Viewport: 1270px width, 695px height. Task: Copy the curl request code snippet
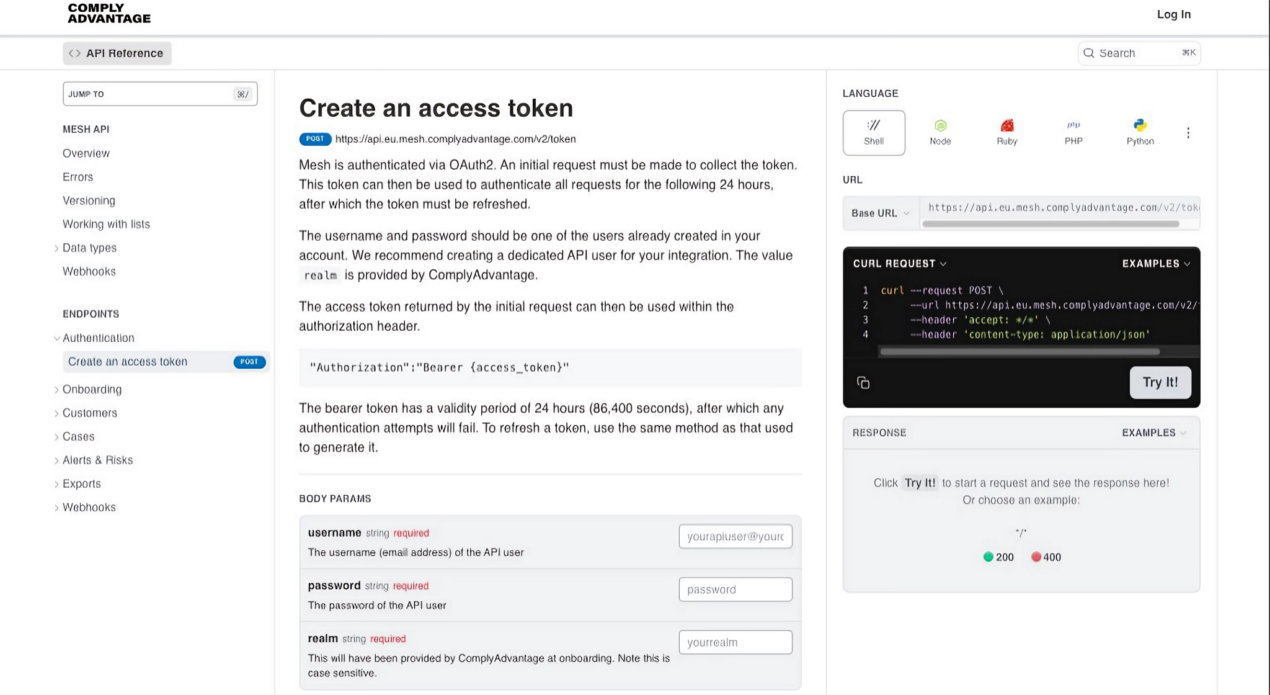863,382
